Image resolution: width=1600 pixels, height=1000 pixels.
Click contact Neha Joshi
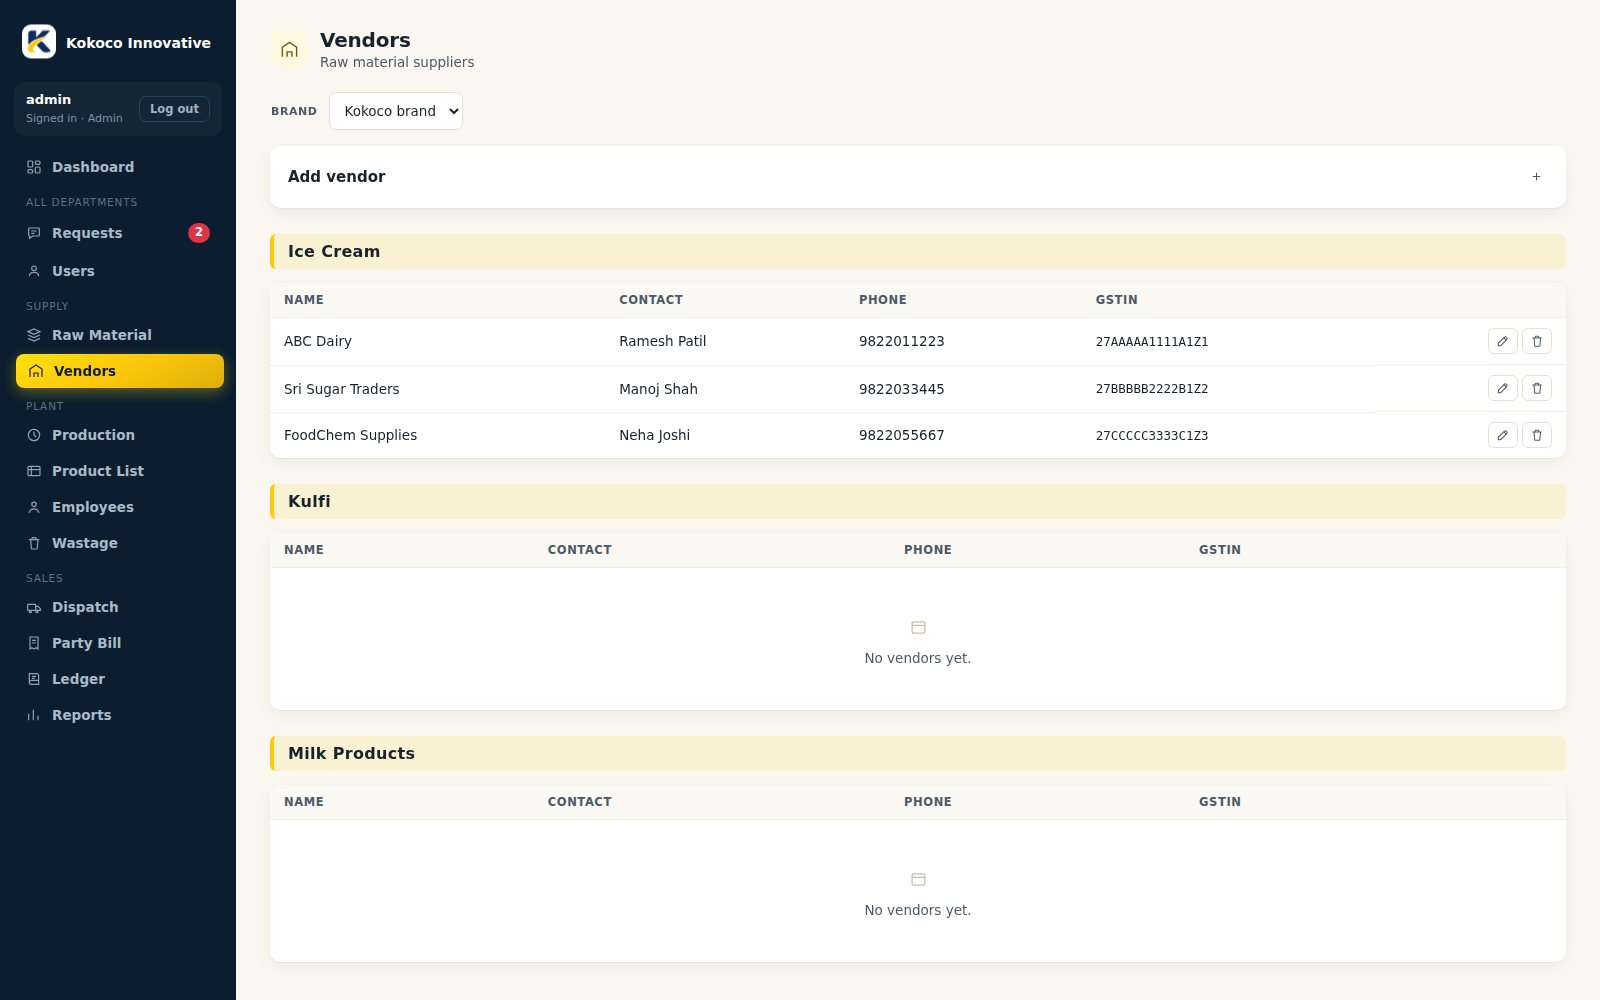click(x=654, y=435)
